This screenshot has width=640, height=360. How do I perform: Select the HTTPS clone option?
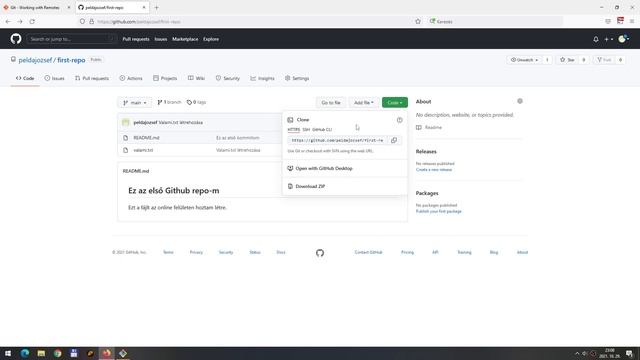(293, 129)
